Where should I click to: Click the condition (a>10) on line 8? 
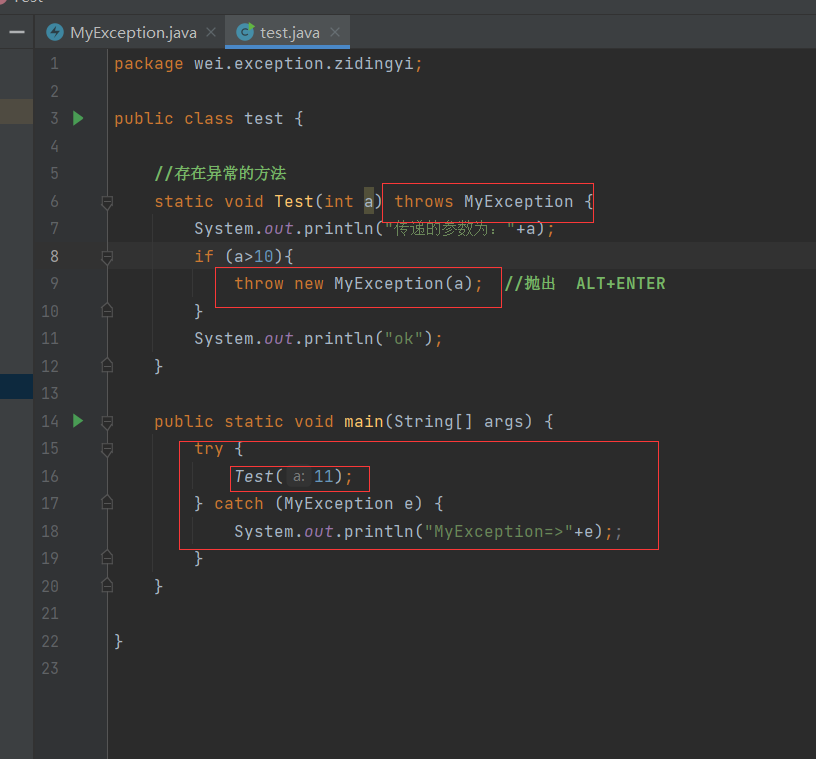pos(254,256)
